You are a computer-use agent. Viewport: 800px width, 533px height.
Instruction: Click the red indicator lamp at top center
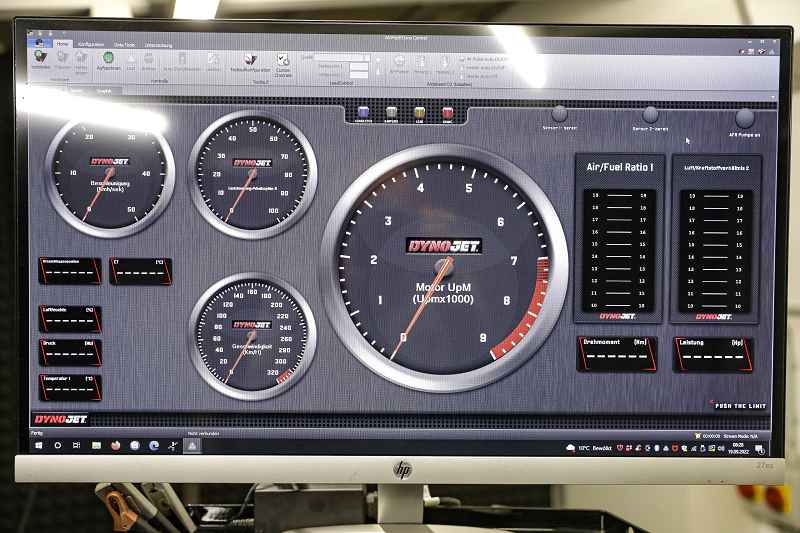click(x=447, y=113)
